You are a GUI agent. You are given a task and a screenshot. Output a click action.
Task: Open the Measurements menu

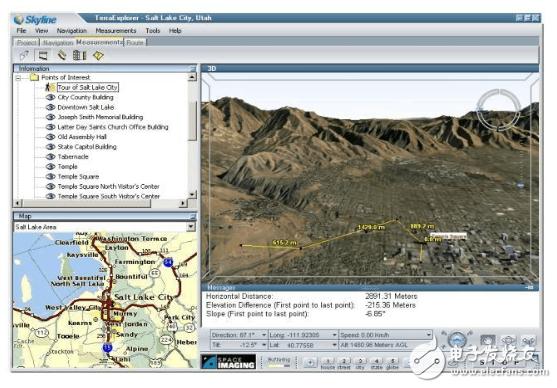(116, 31)
